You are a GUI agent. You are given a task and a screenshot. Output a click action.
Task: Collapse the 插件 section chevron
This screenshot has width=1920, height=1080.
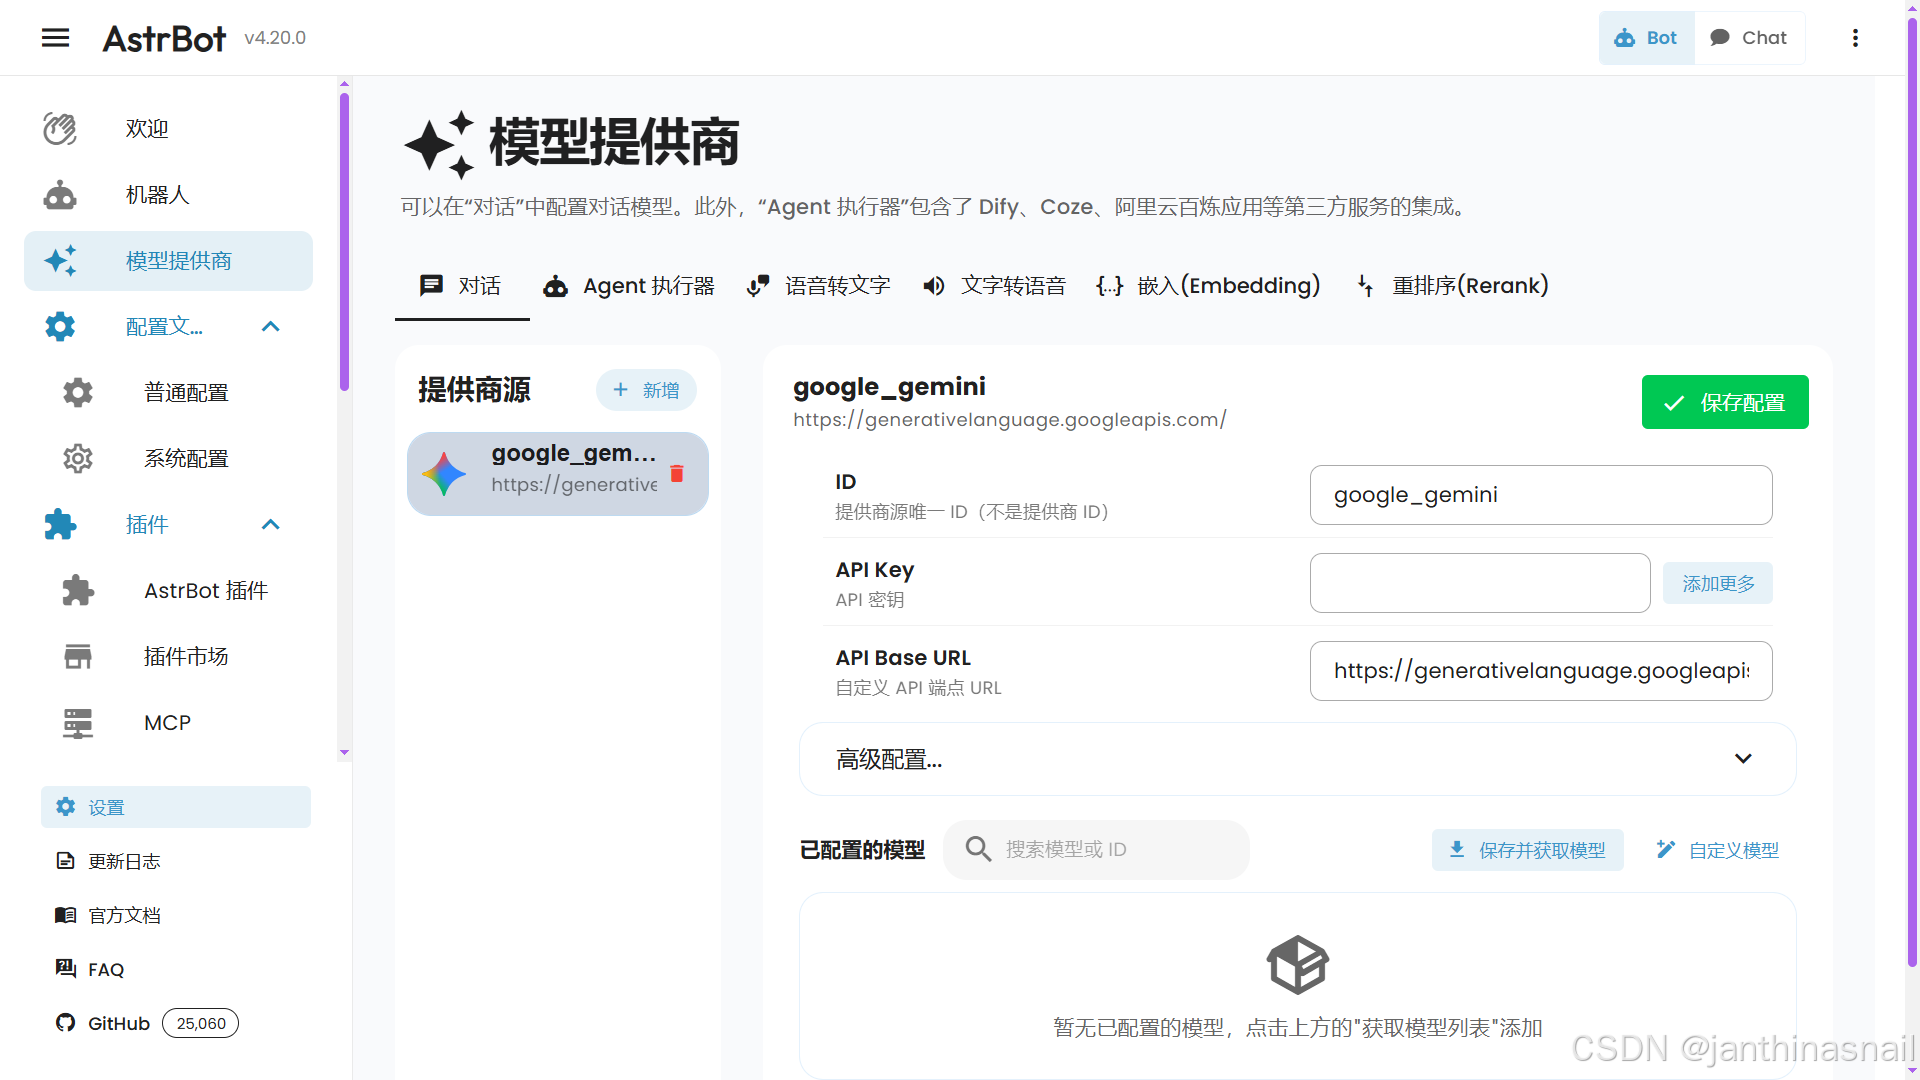tap(271, 525)
